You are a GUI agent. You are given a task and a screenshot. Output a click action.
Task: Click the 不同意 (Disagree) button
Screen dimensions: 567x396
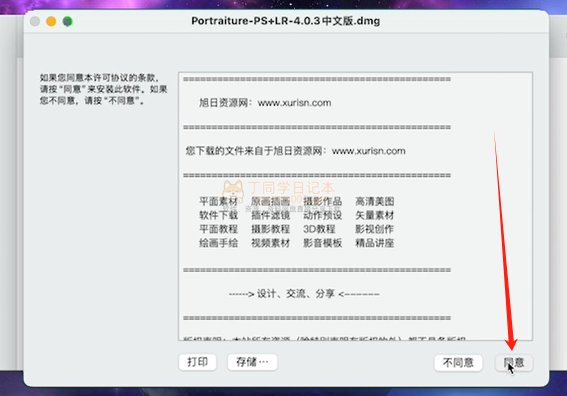(458, 362)
